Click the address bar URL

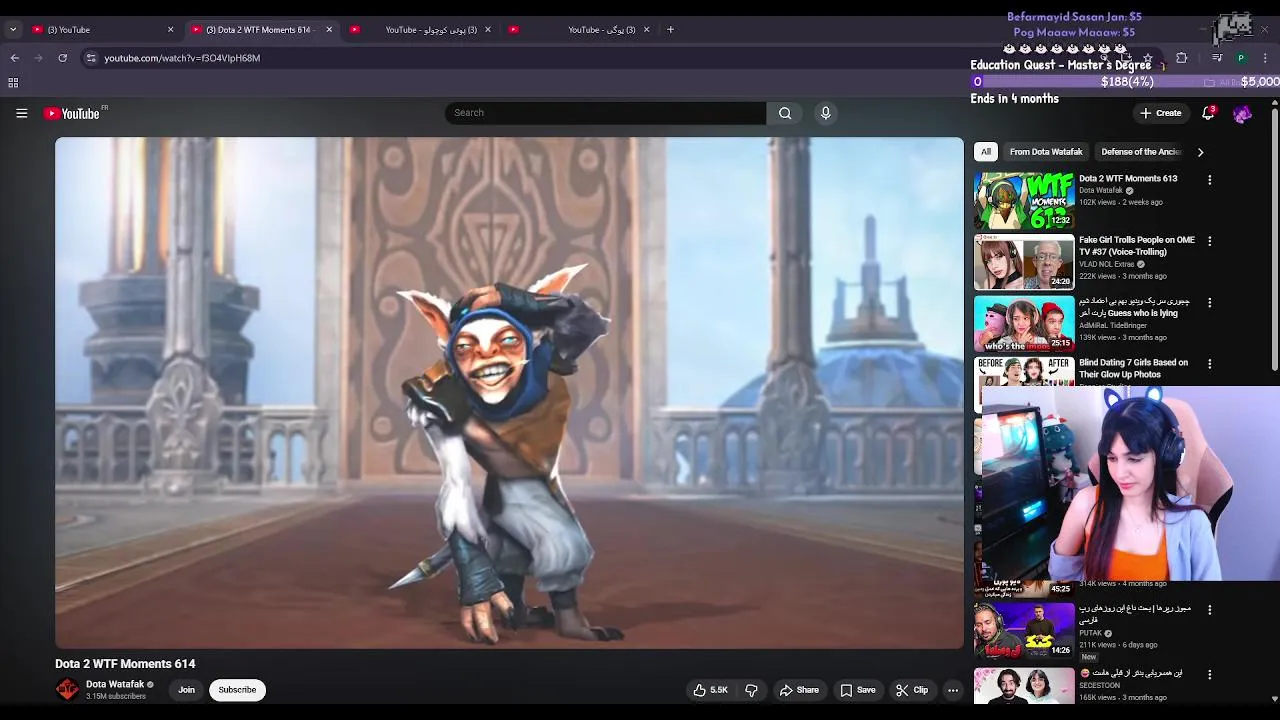(182, 58)
